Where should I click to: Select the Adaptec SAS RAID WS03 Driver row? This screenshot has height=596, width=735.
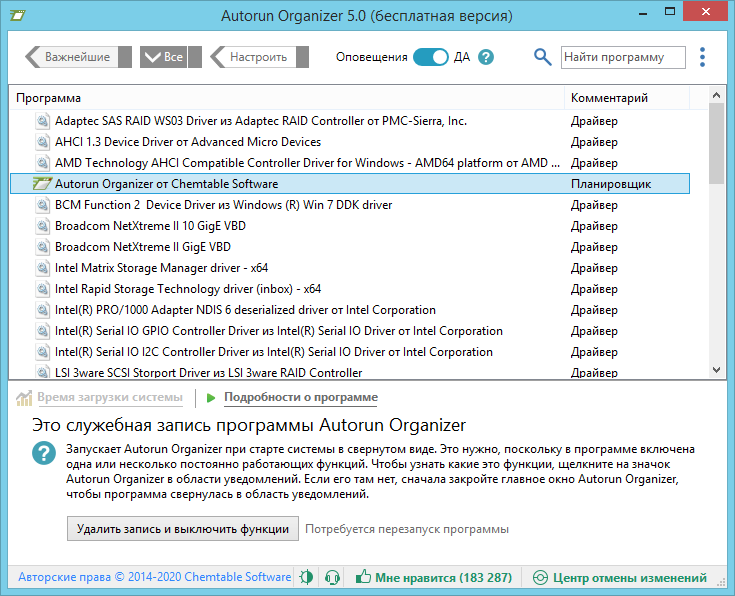tap(350, 121)
